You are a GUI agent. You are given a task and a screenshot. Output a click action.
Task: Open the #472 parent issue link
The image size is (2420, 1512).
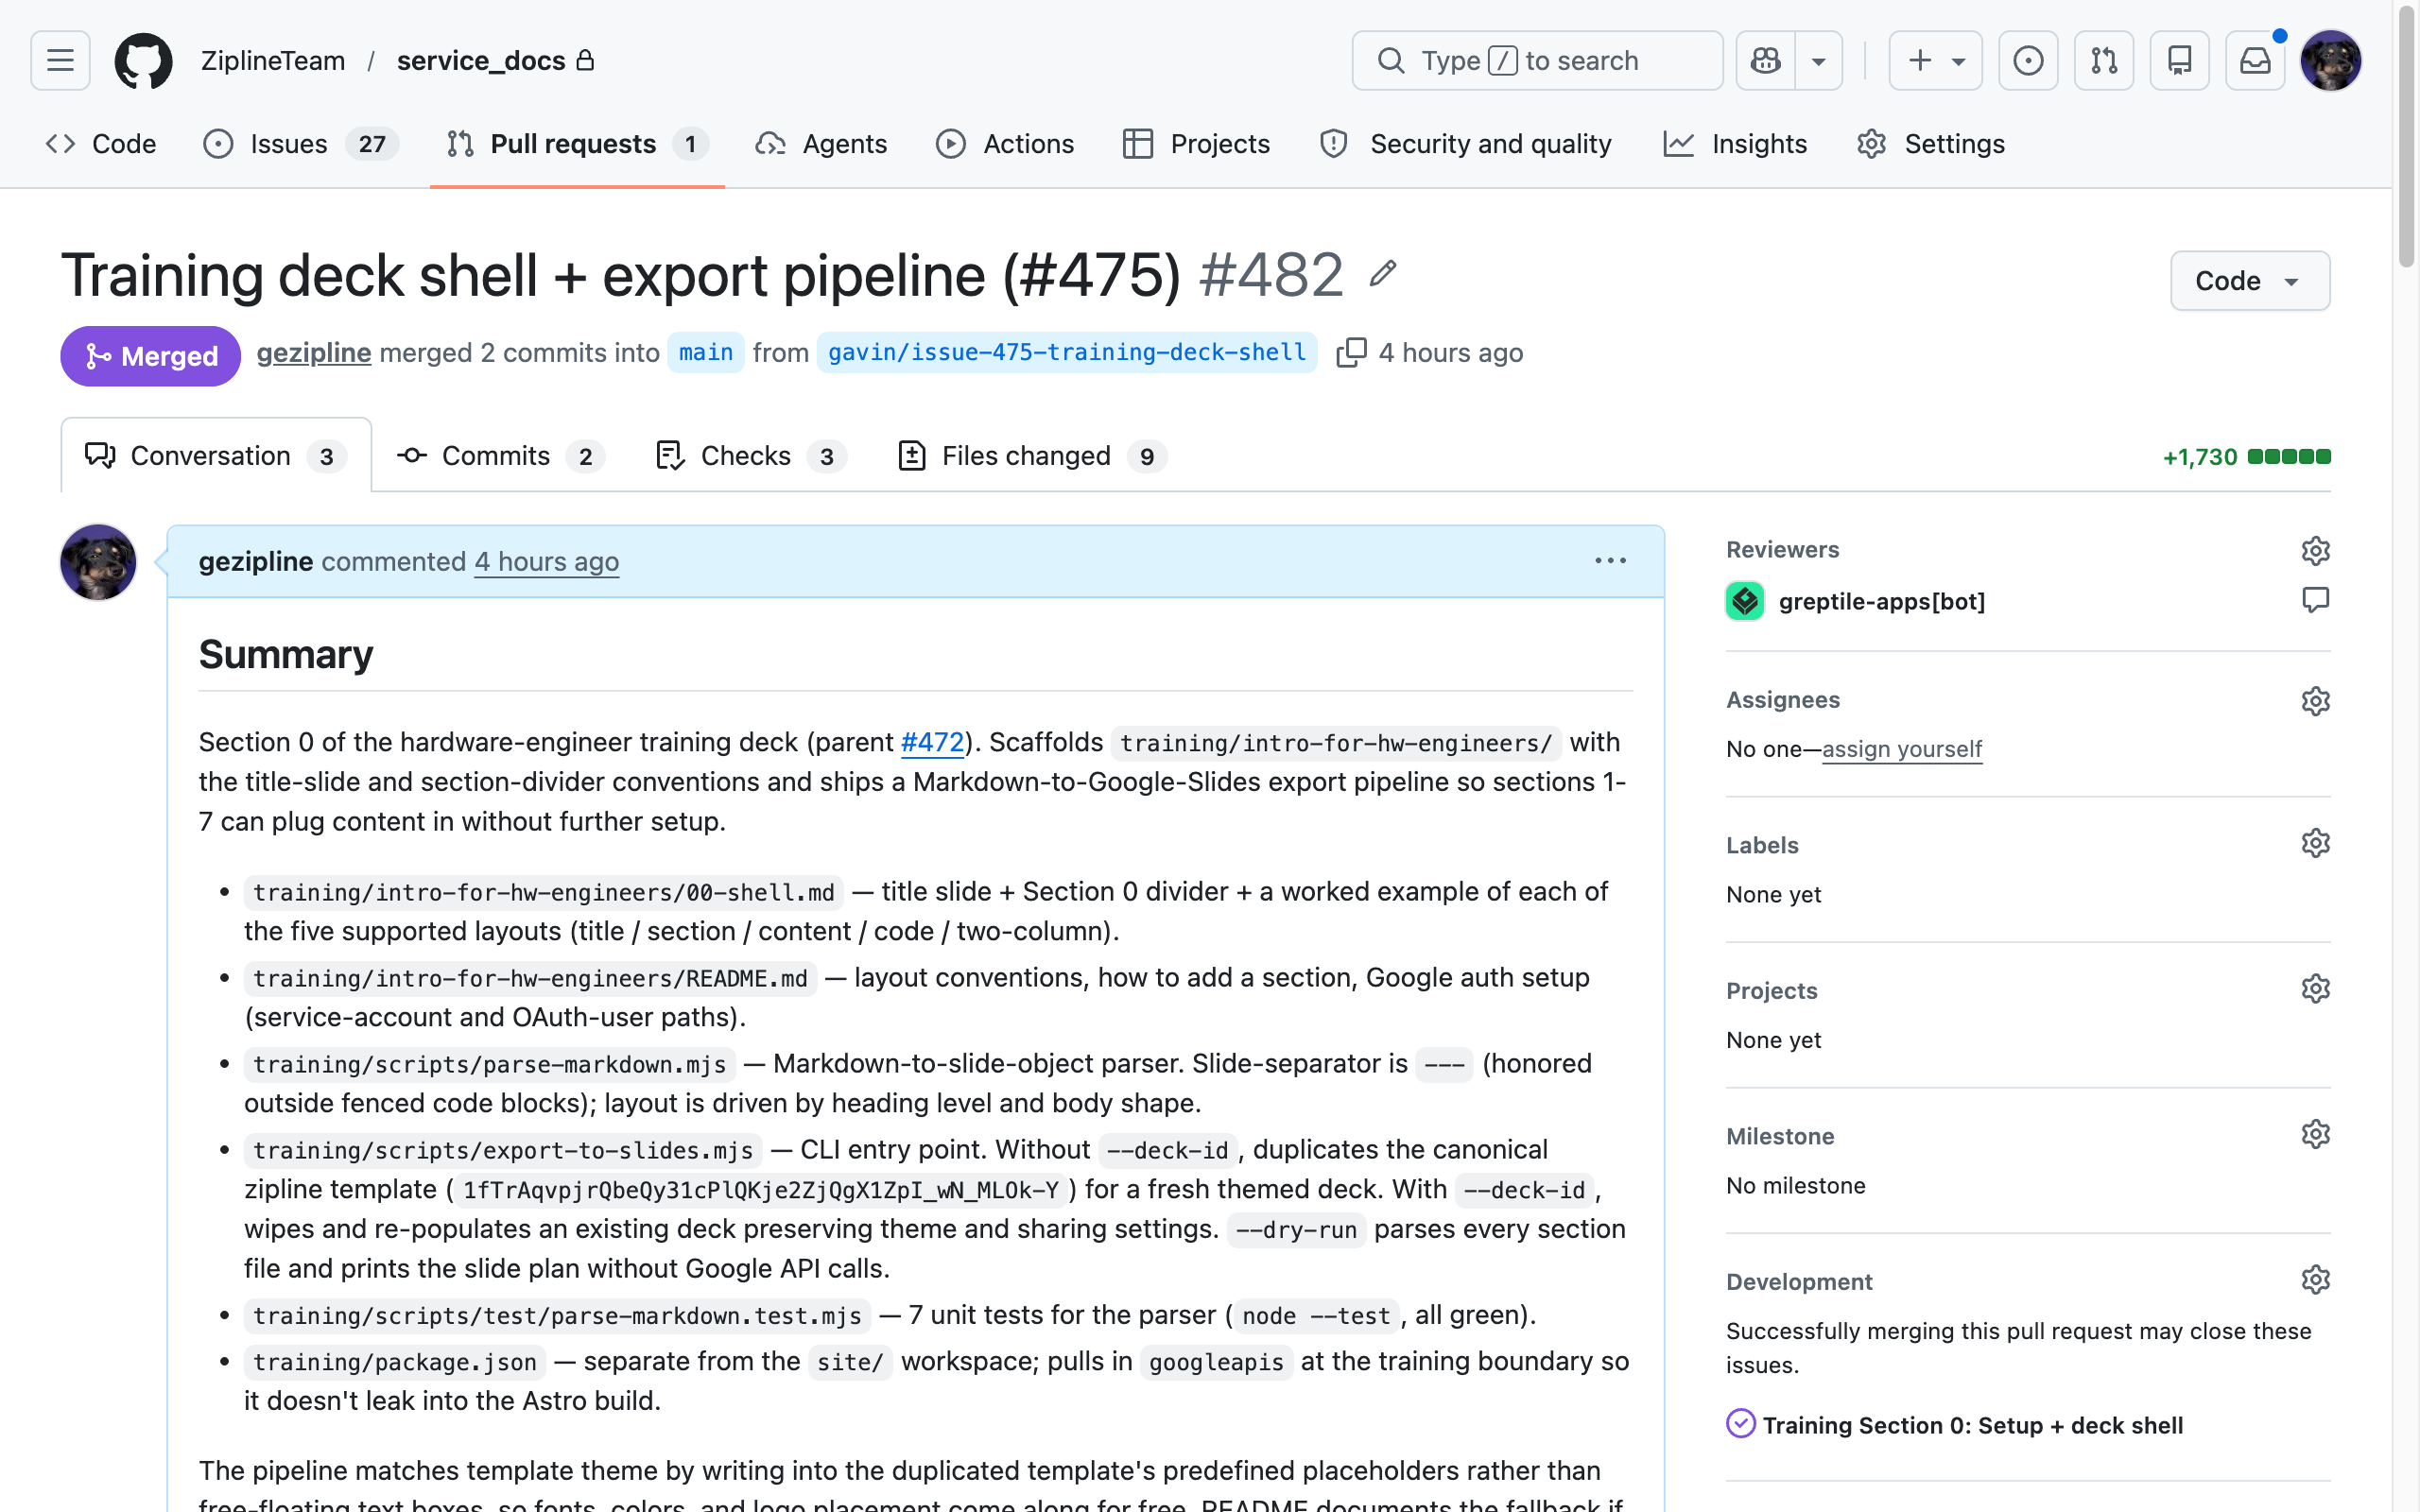932,742
